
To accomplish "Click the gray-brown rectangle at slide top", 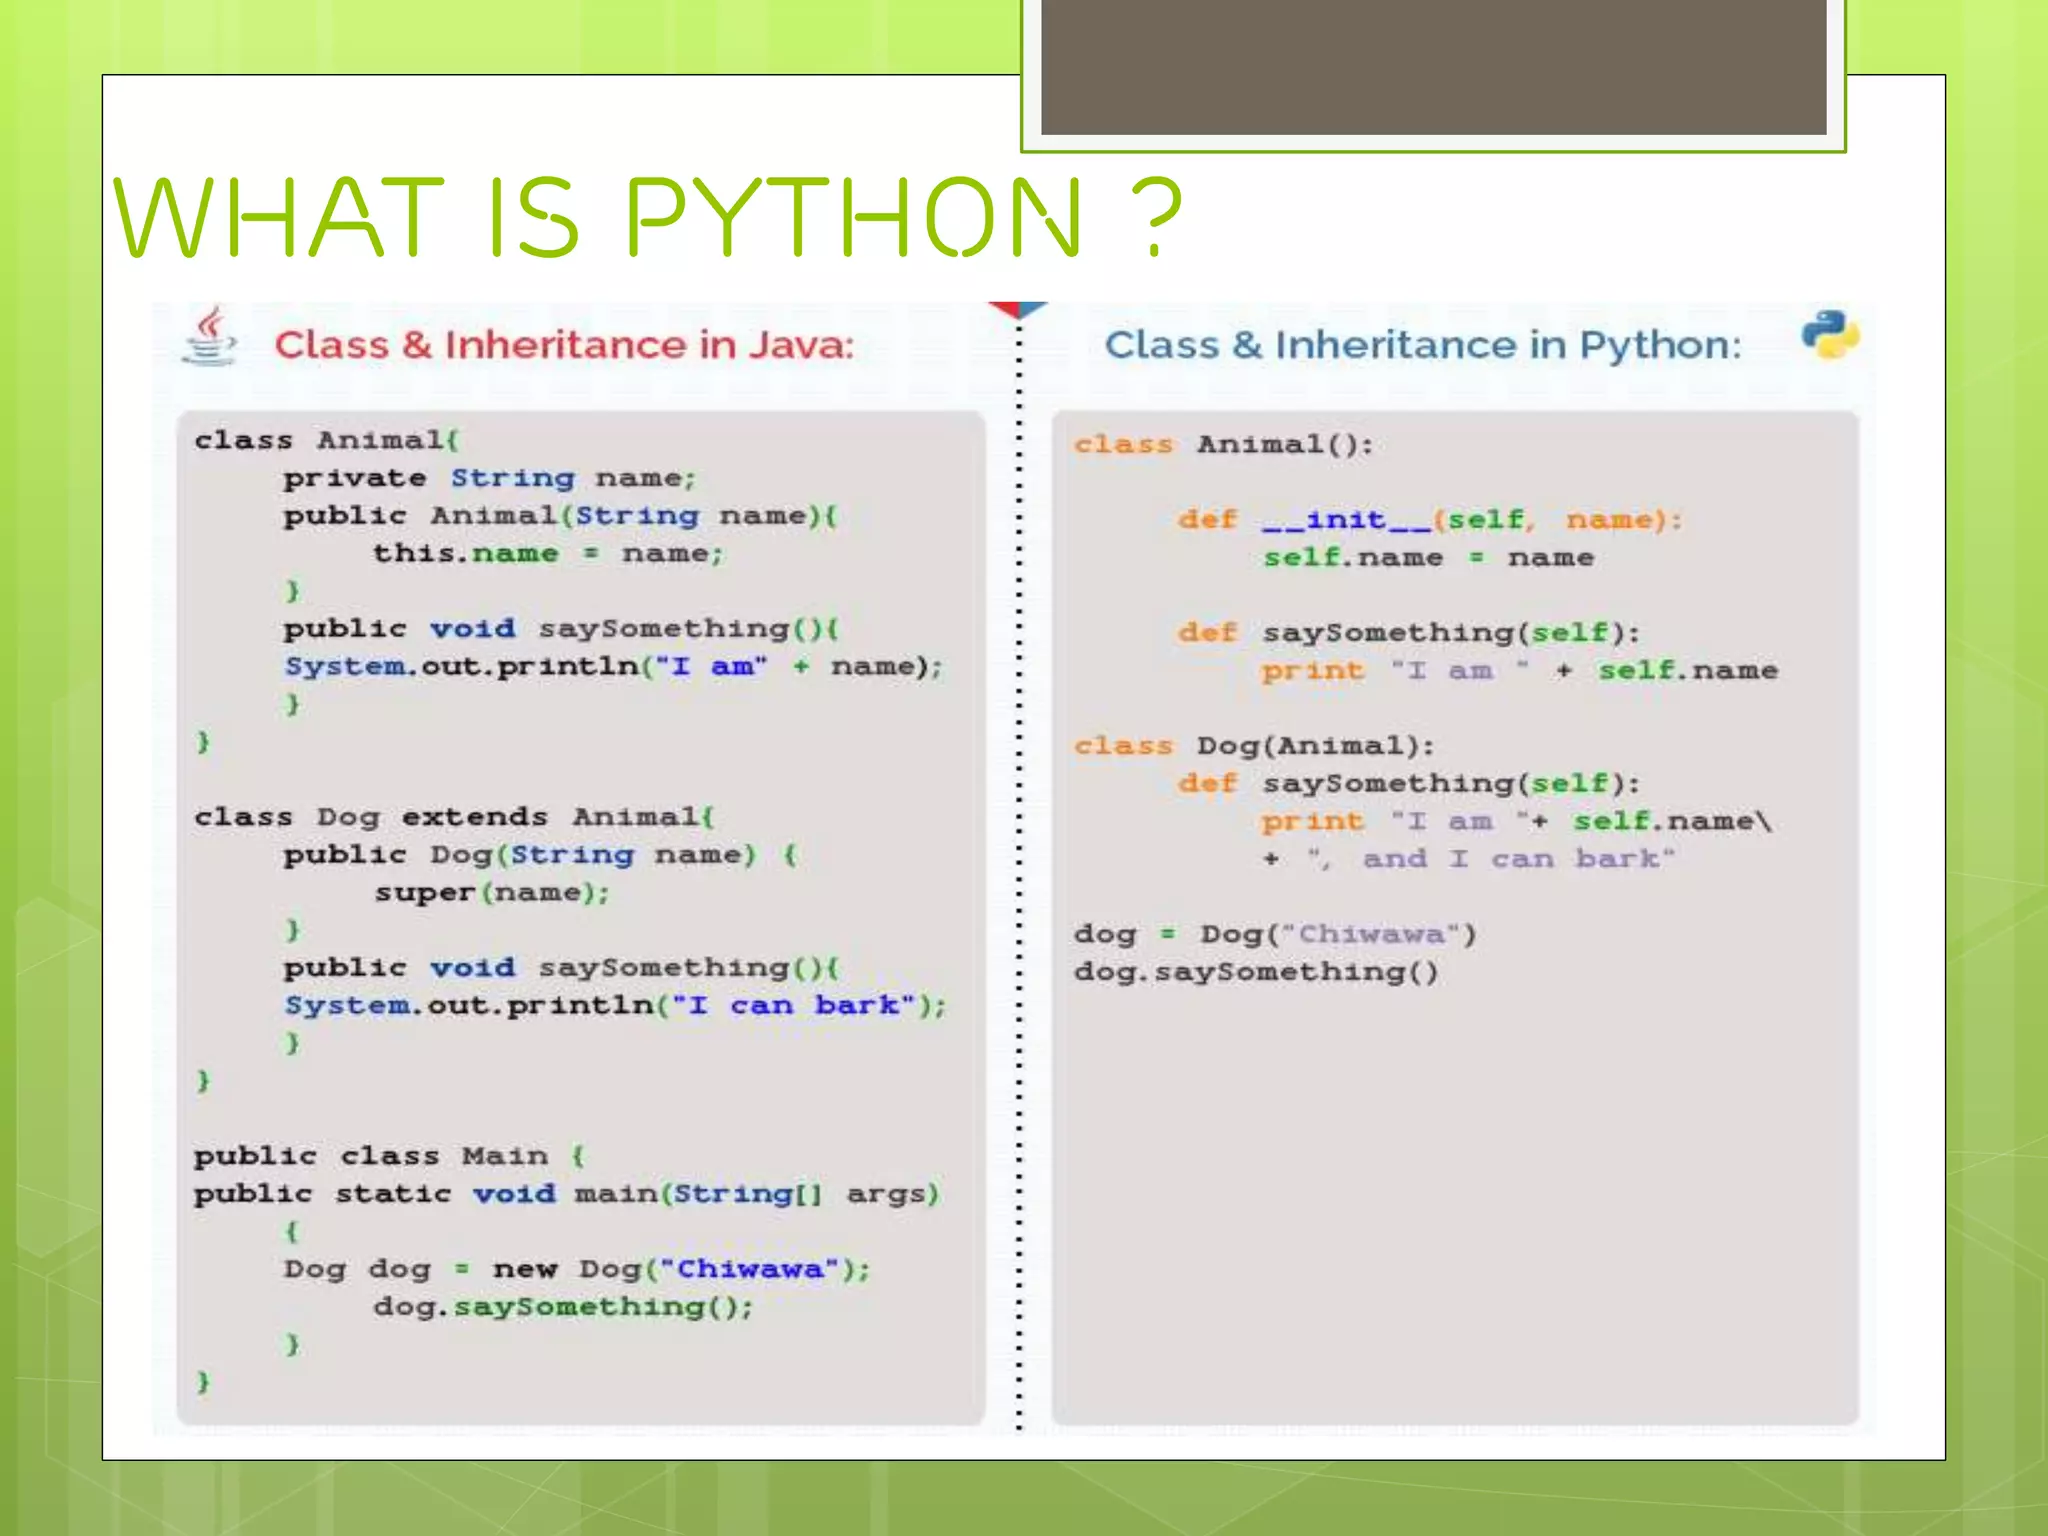I will [1433, 67].
